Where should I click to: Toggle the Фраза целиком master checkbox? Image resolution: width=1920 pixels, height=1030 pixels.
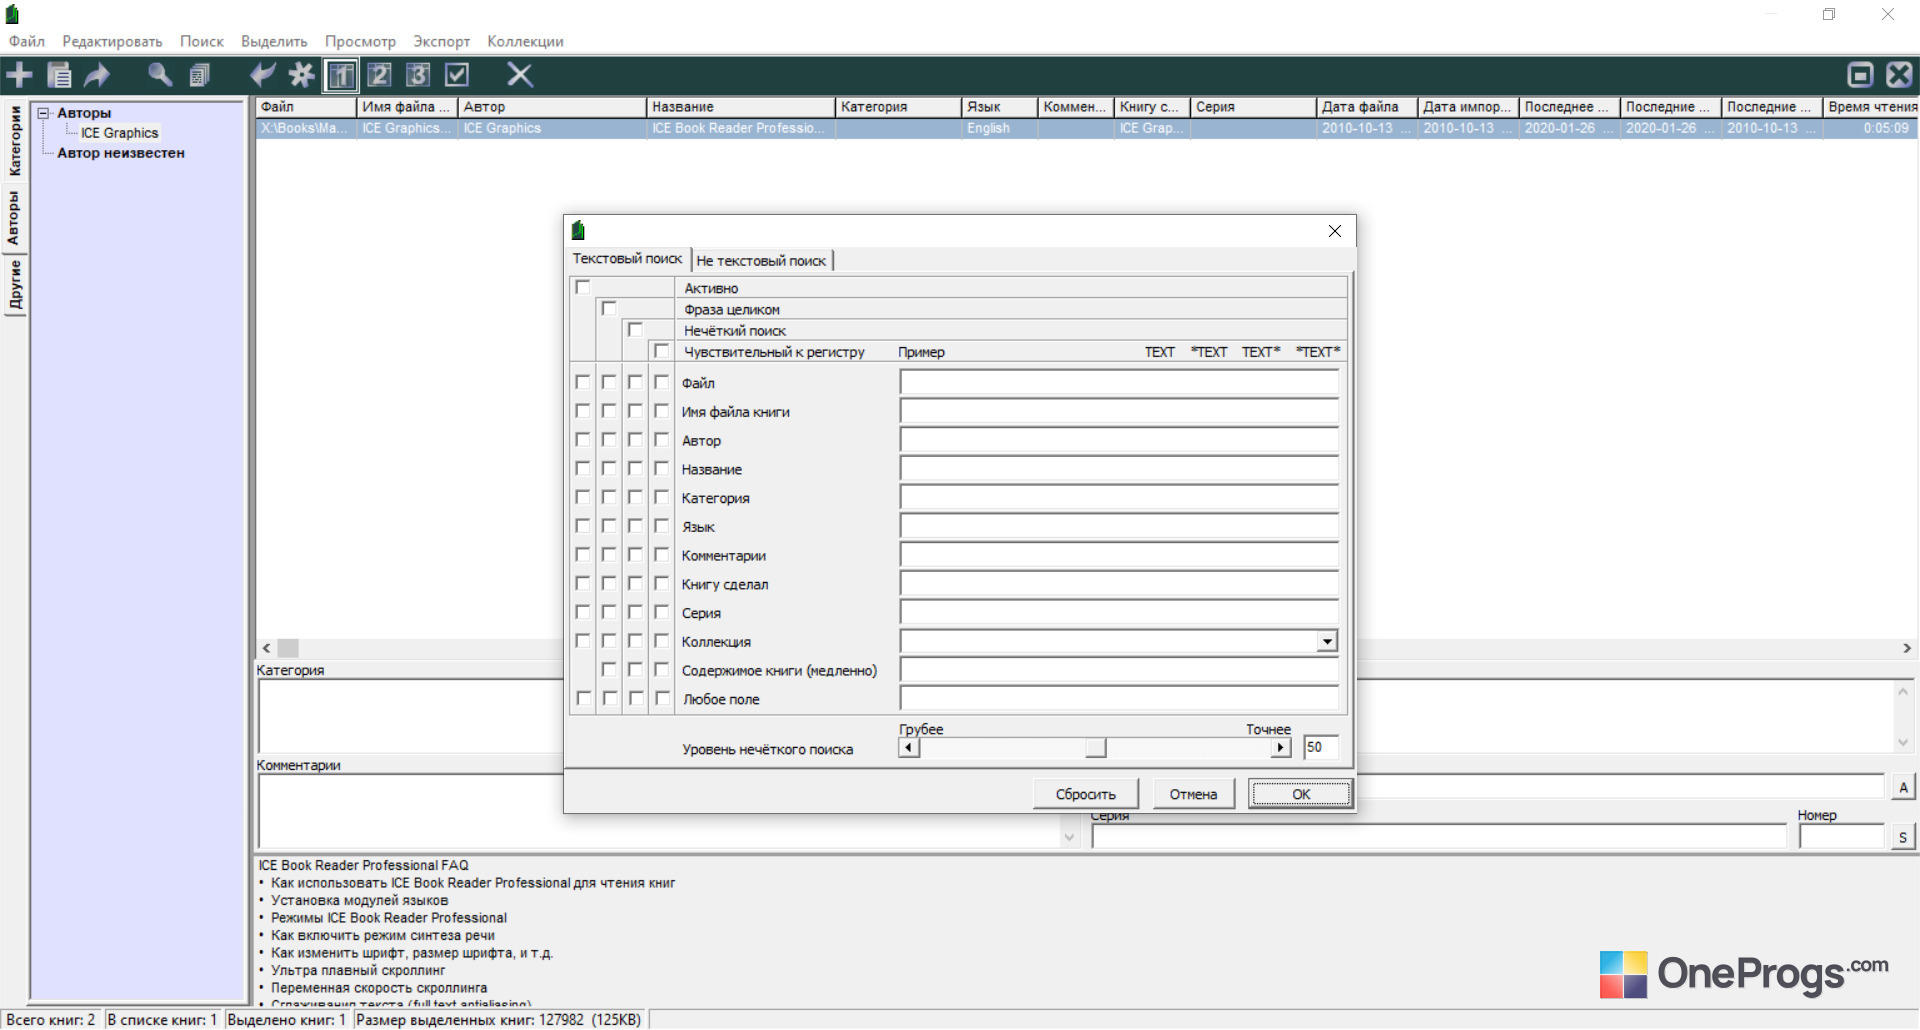[609, 309]
